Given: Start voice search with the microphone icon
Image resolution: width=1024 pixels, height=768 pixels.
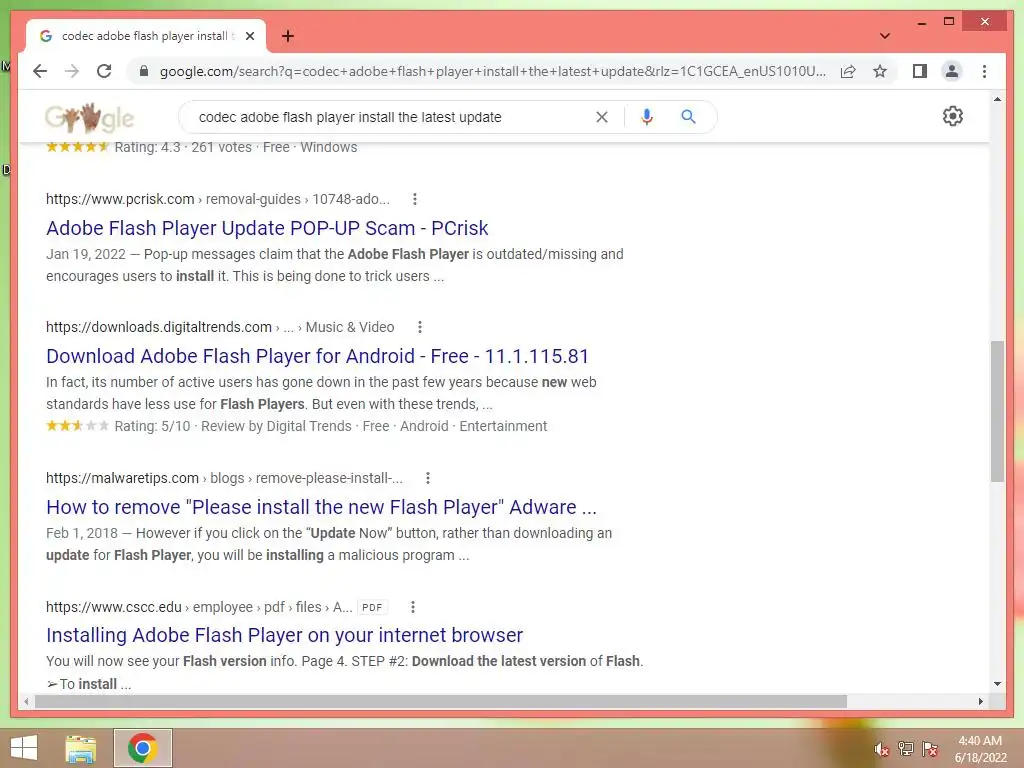Looking at the screenshot, I should (x=647, y=117).
